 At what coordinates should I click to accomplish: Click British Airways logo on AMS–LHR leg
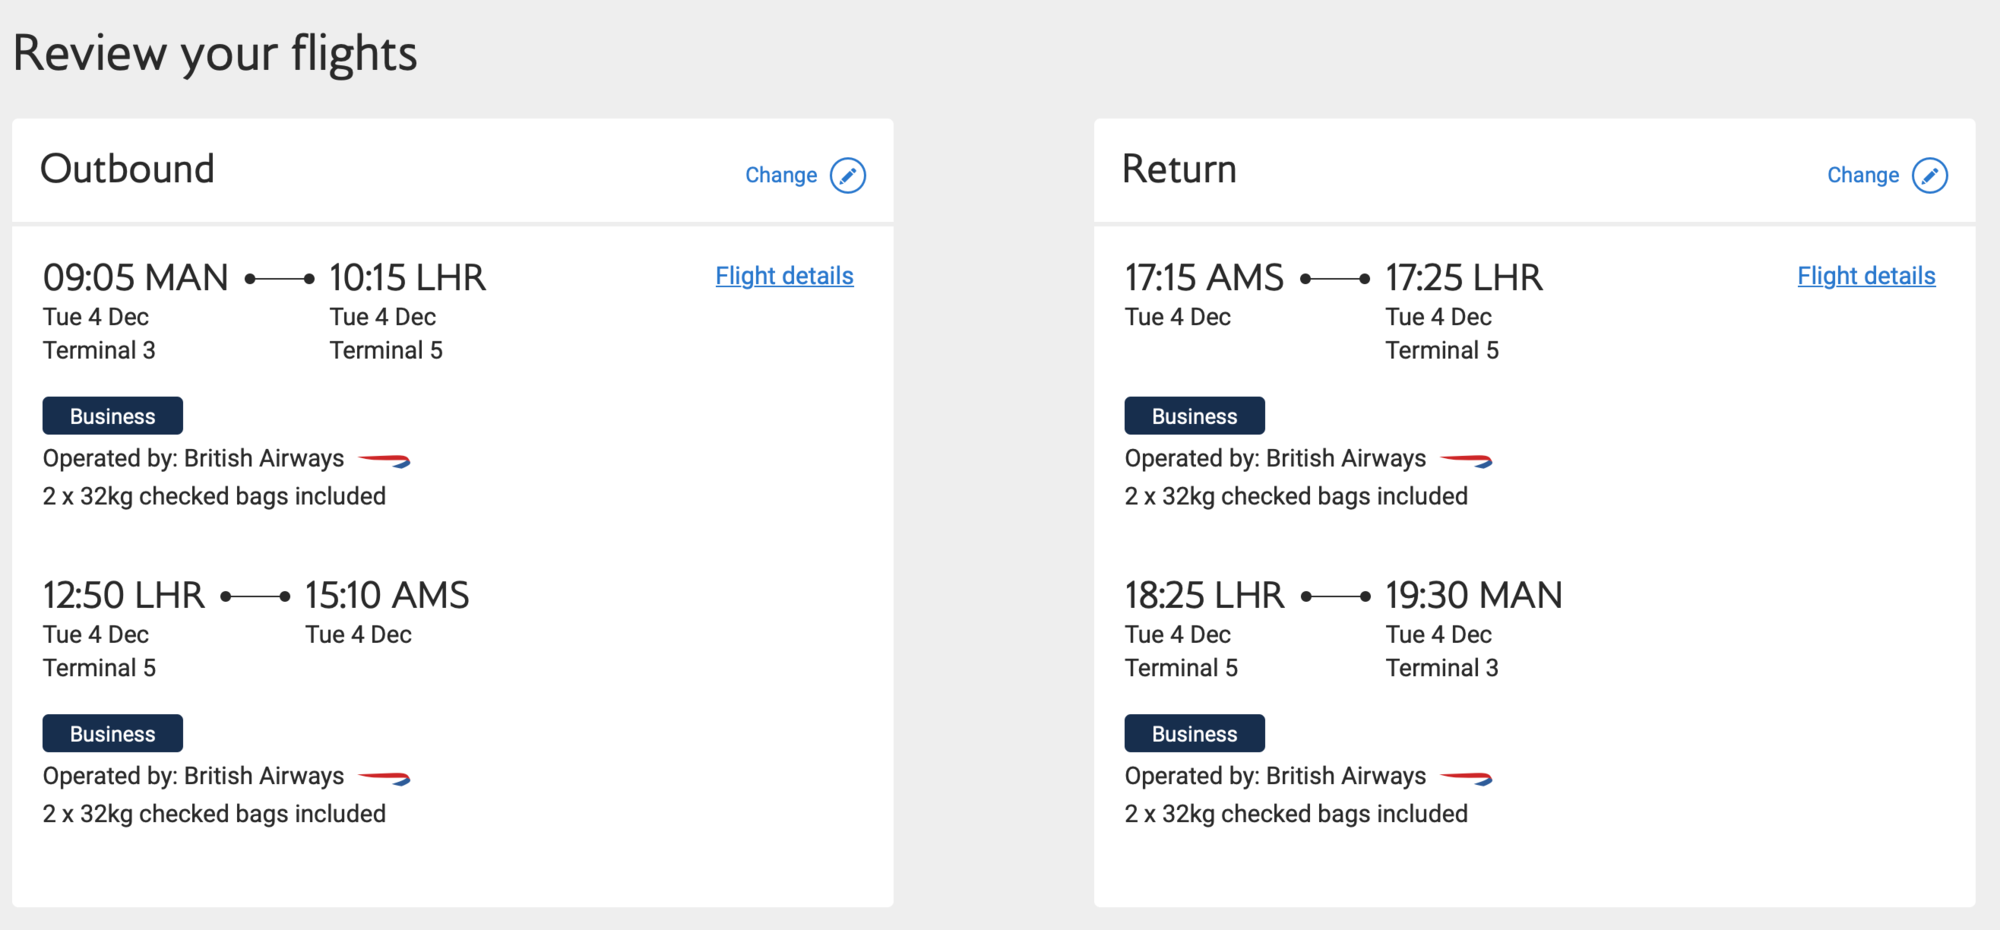click(1467, 460)
